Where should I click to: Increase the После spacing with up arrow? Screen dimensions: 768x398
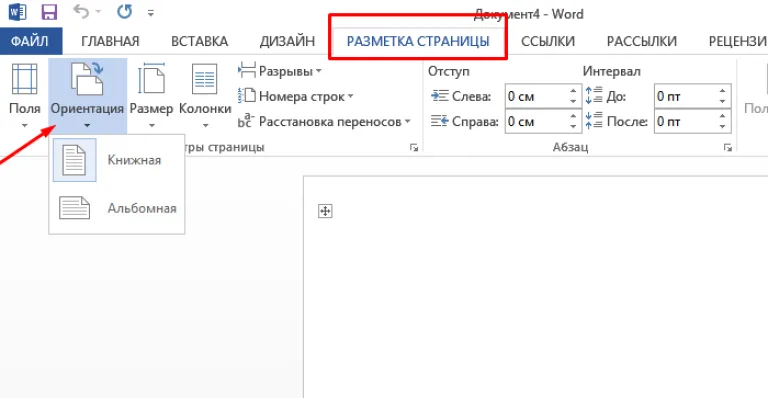tap(722, 116)
